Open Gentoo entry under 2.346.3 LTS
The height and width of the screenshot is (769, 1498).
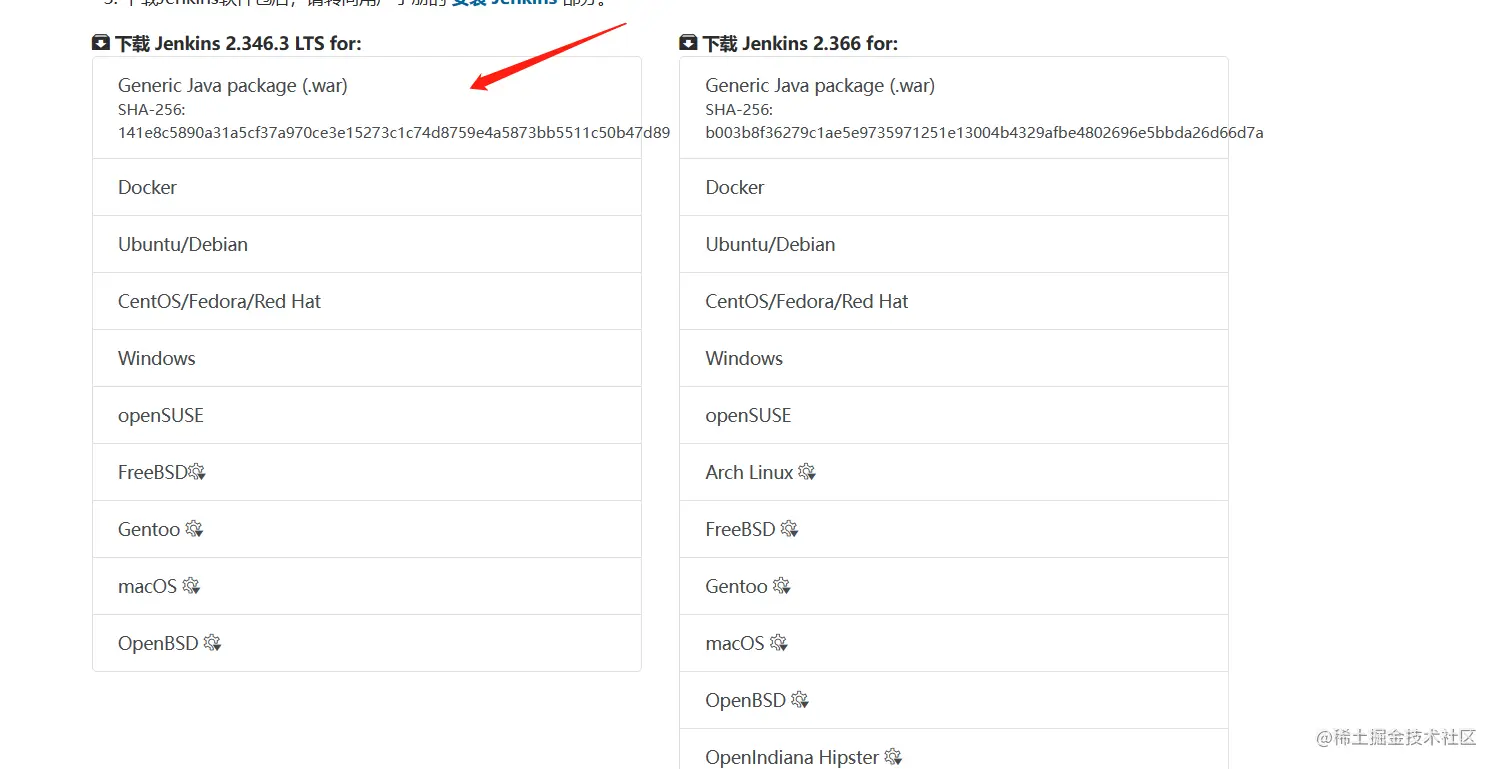[367, 529]
